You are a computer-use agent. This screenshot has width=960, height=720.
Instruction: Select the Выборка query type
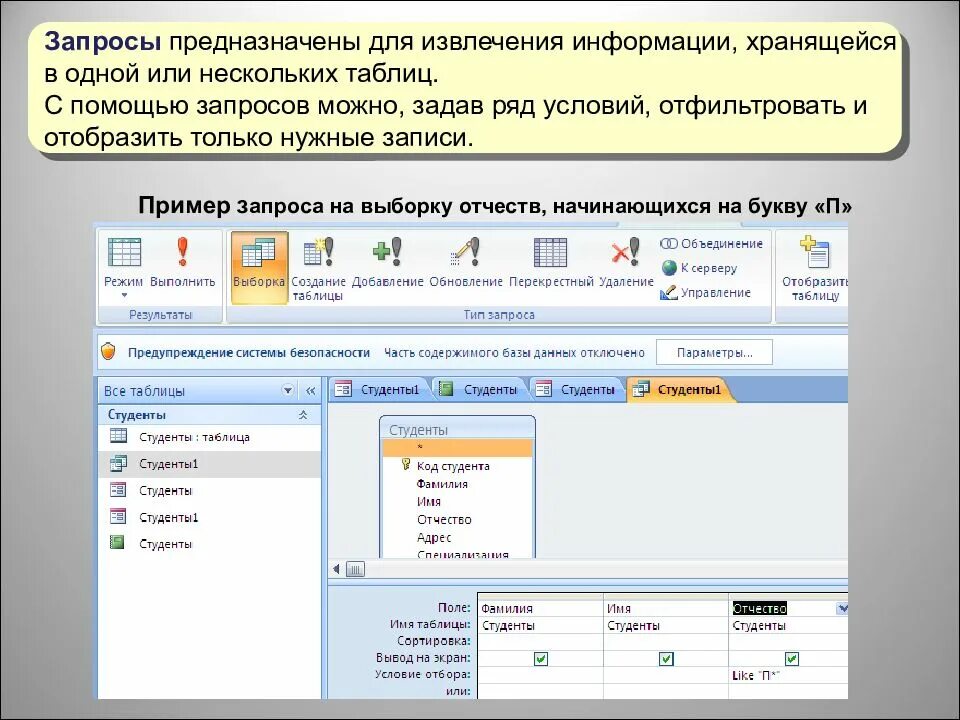coord(259,267)
